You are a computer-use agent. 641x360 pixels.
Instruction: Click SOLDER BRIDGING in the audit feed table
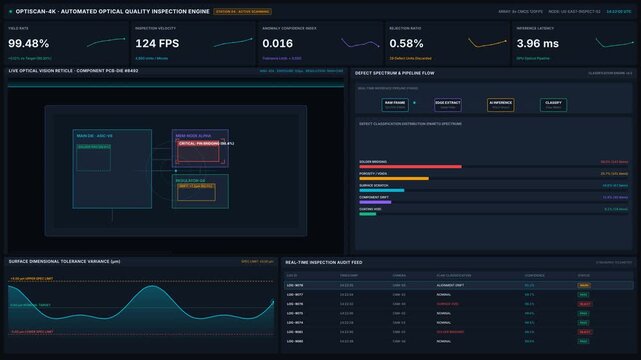450,332
